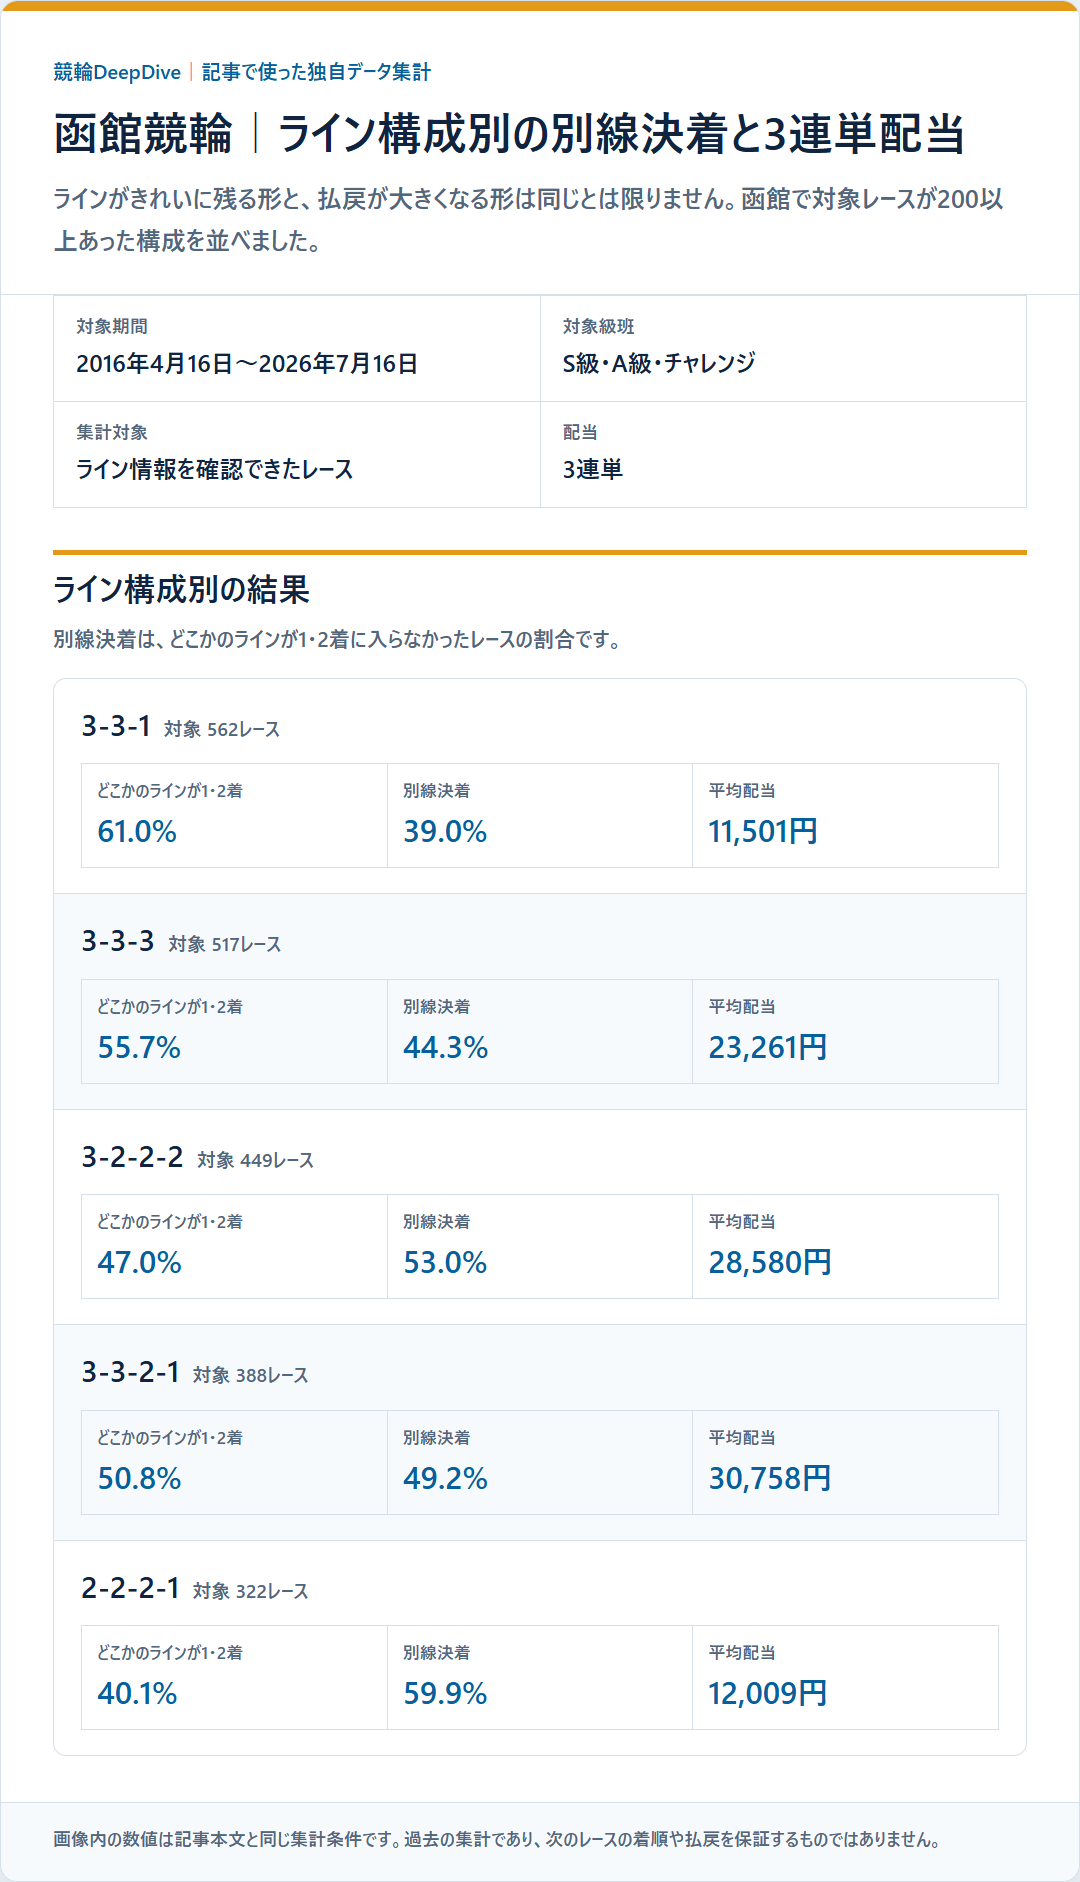Click the 23,261円 average payout
Image resolution: width=1080 pixels, height=1882 pixels.
(x=768, y=1047)
